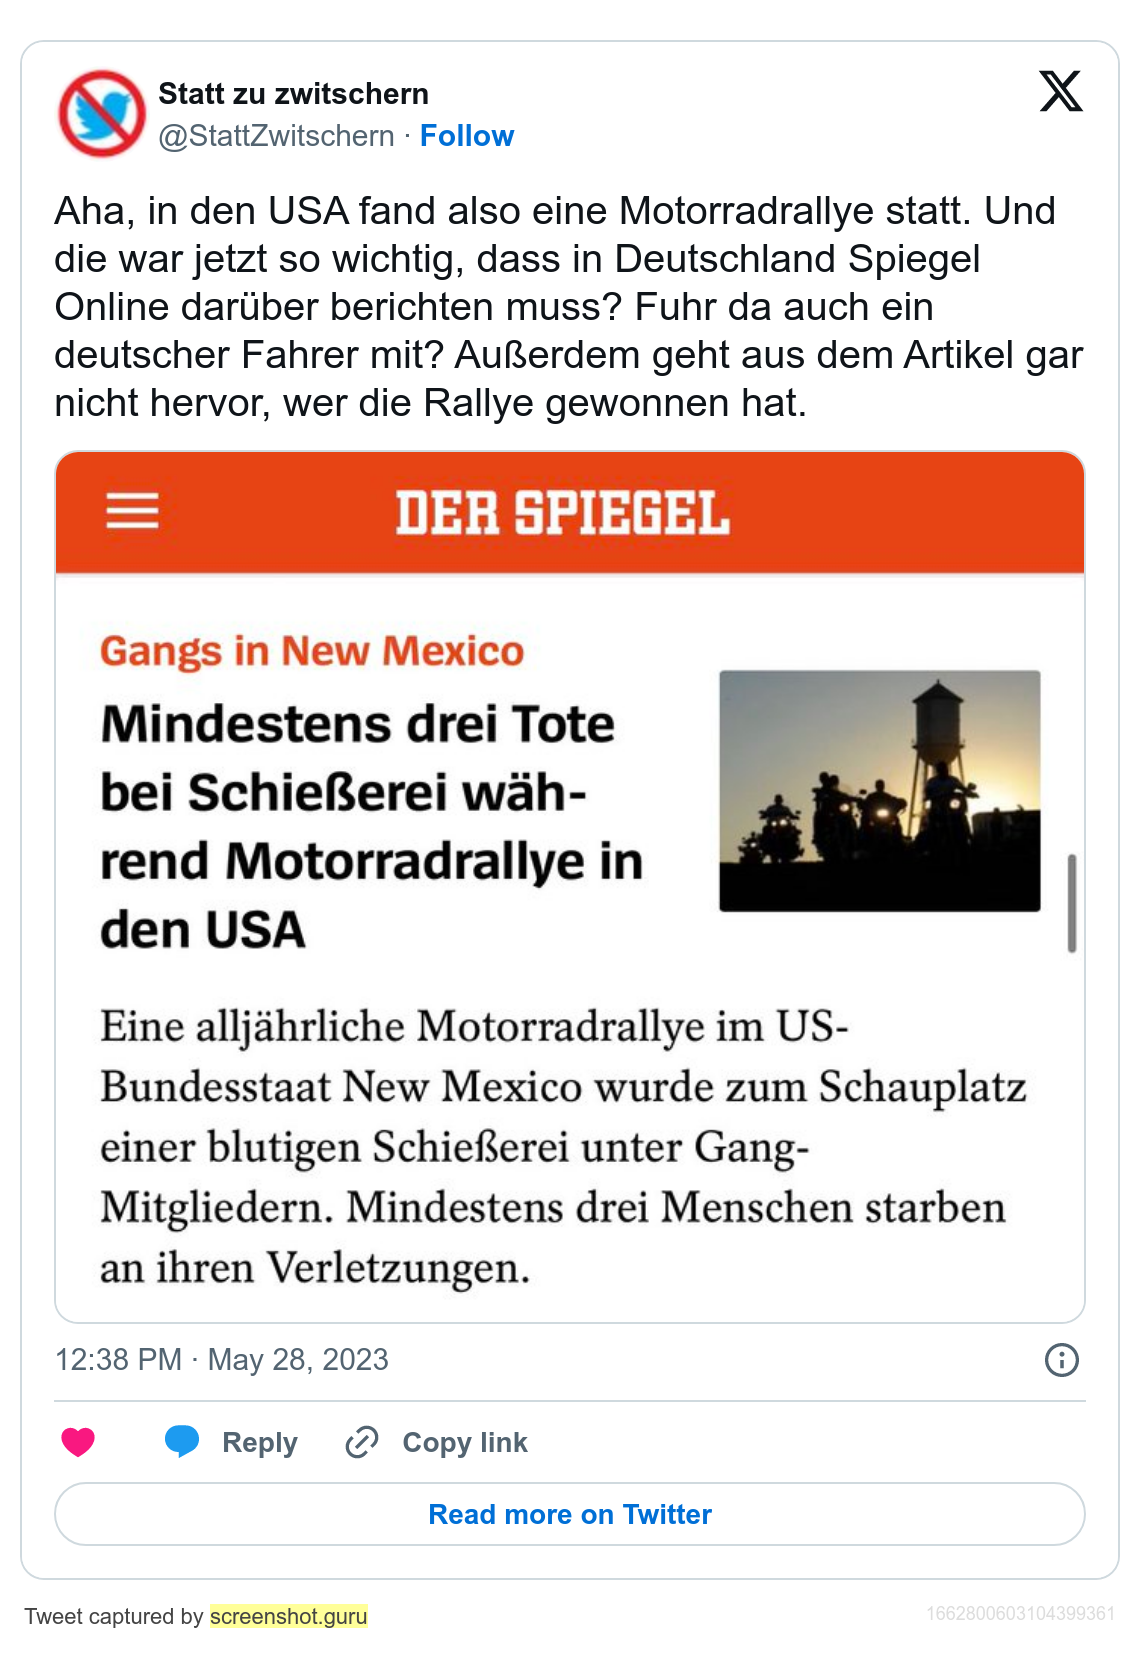Open the tweet info circle icon
This screenshot has width=1140, height=1672.
(1061, 1360)
